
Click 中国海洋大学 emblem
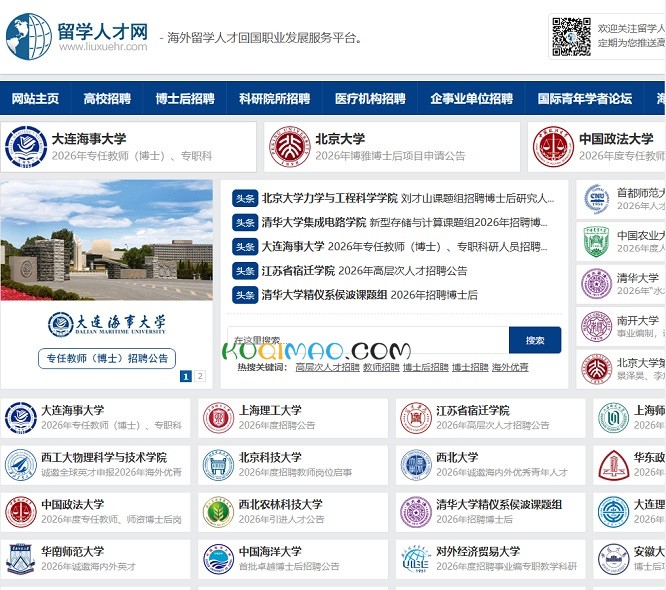point(218,559)
